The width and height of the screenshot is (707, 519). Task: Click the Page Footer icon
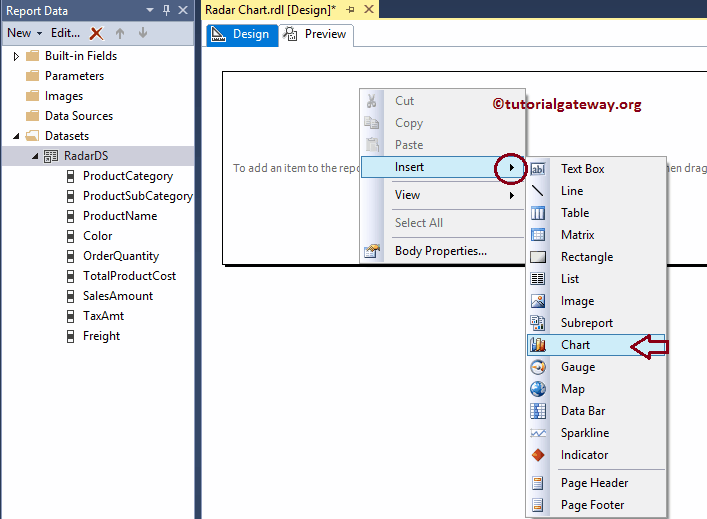[x=537, y=505]
